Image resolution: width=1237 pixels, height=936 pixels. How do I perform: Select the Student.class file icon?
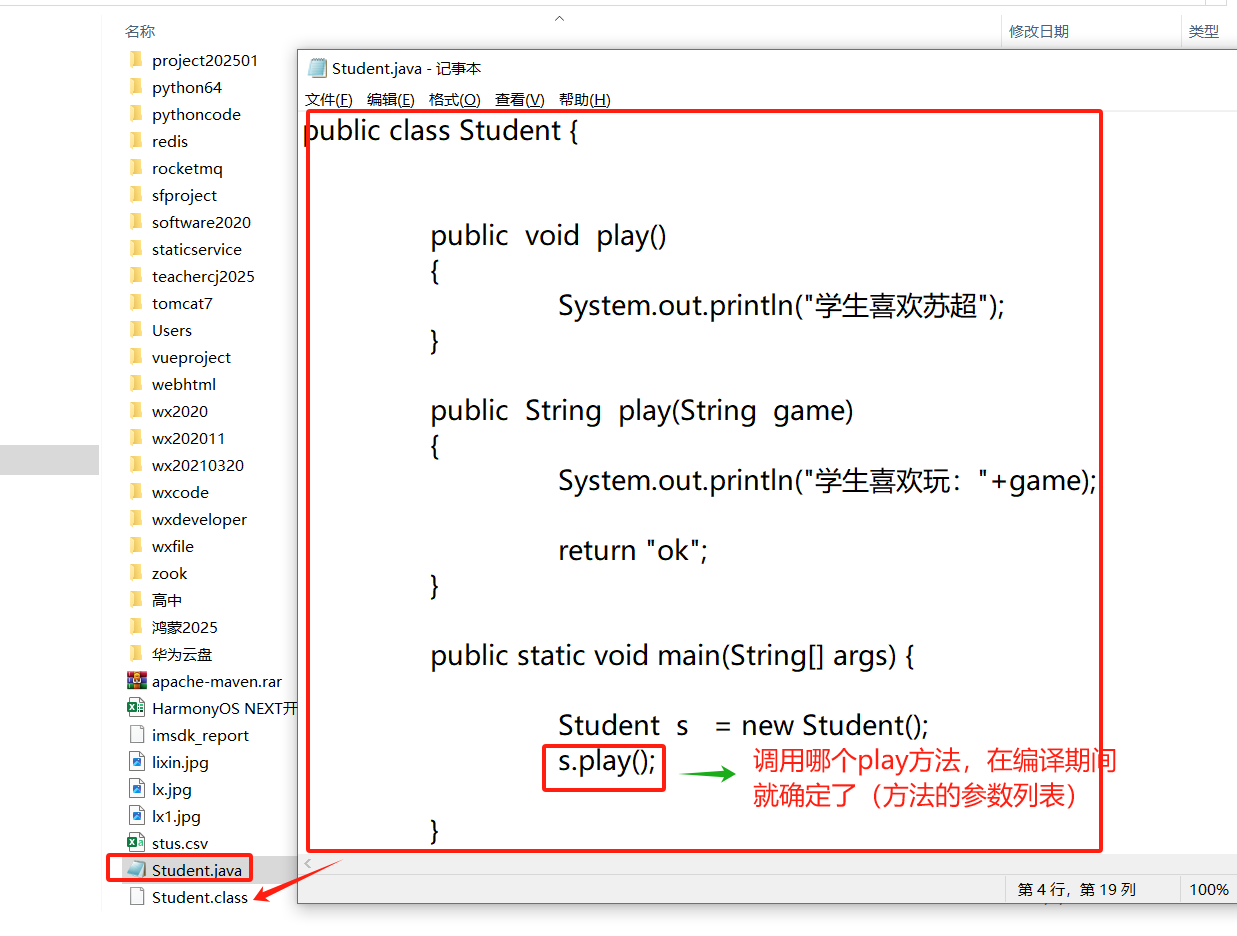136,897
